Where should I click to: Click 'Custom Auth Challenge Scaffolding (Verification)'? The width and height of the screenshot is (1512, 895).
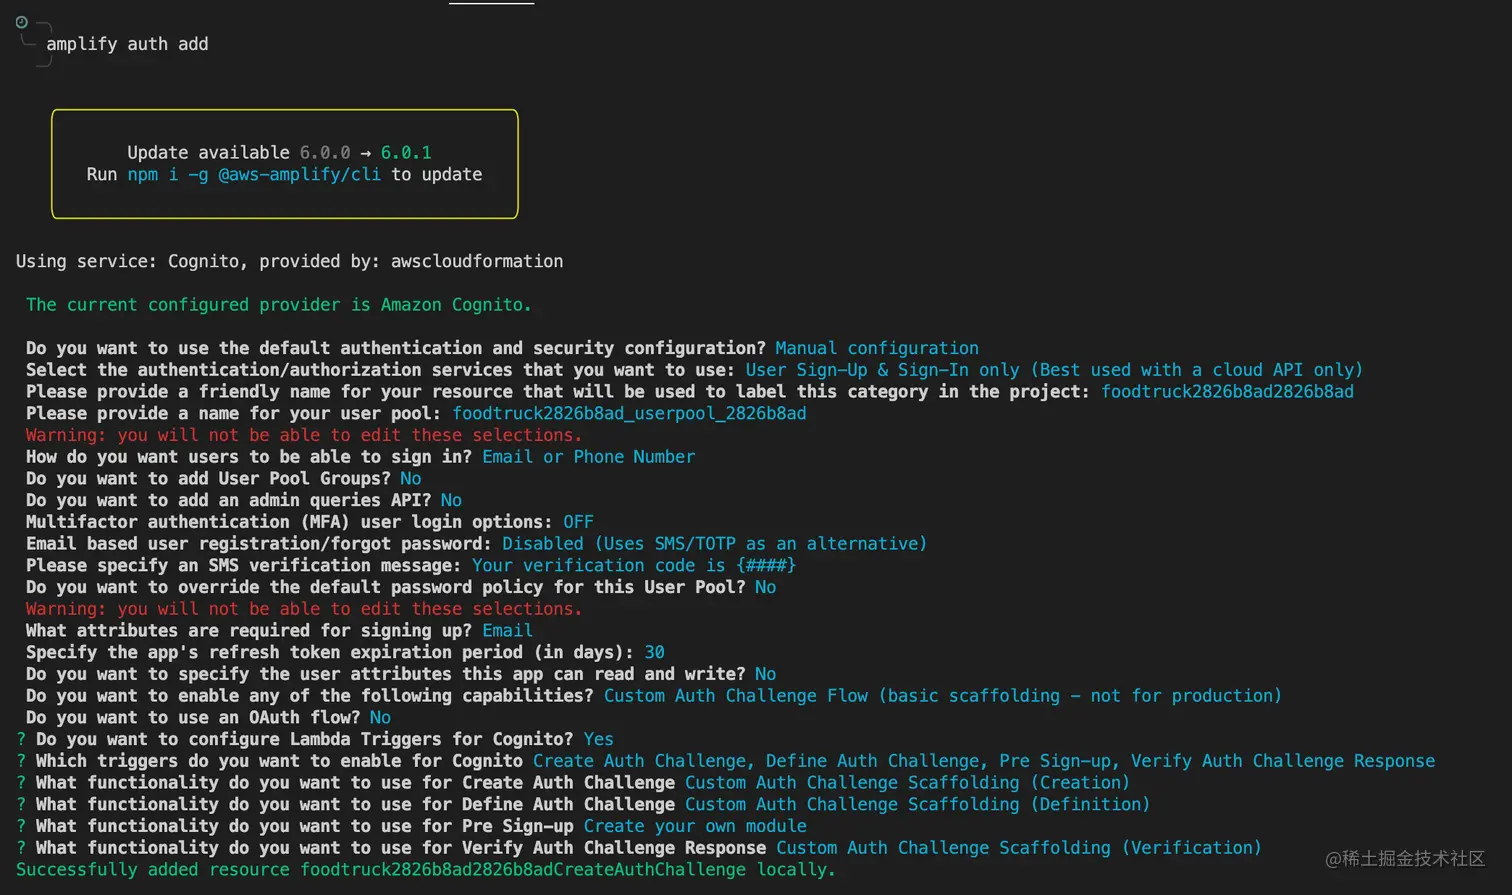[1019, 849]
